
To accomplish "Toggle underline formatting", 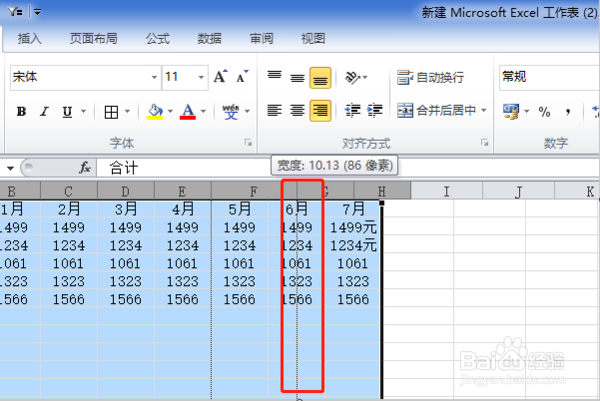I will coord(67,112).
